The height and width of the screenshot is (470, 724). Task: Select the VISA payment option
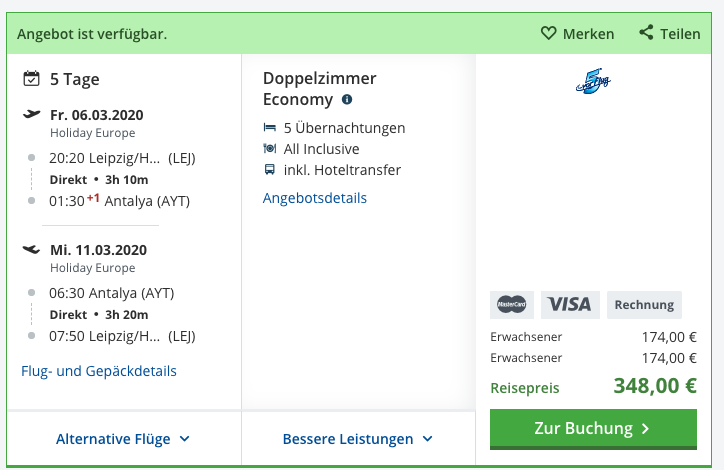pos(570,305)
